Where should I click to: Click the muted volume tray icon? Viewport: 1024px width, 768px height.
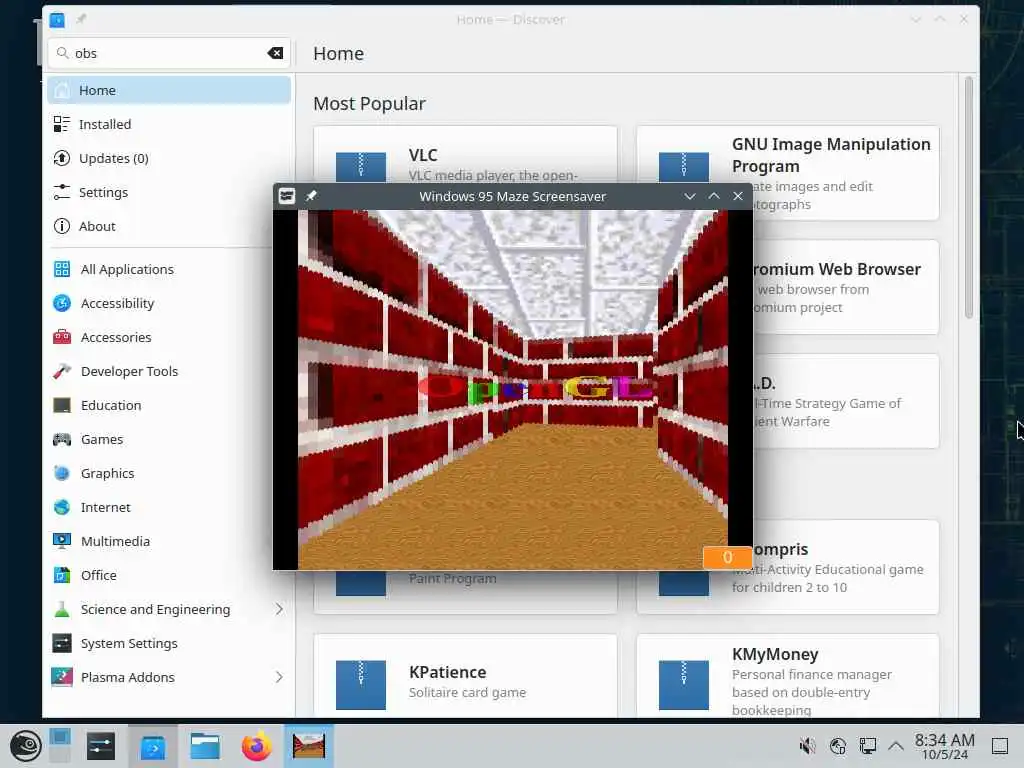click(x=808, y=746)
